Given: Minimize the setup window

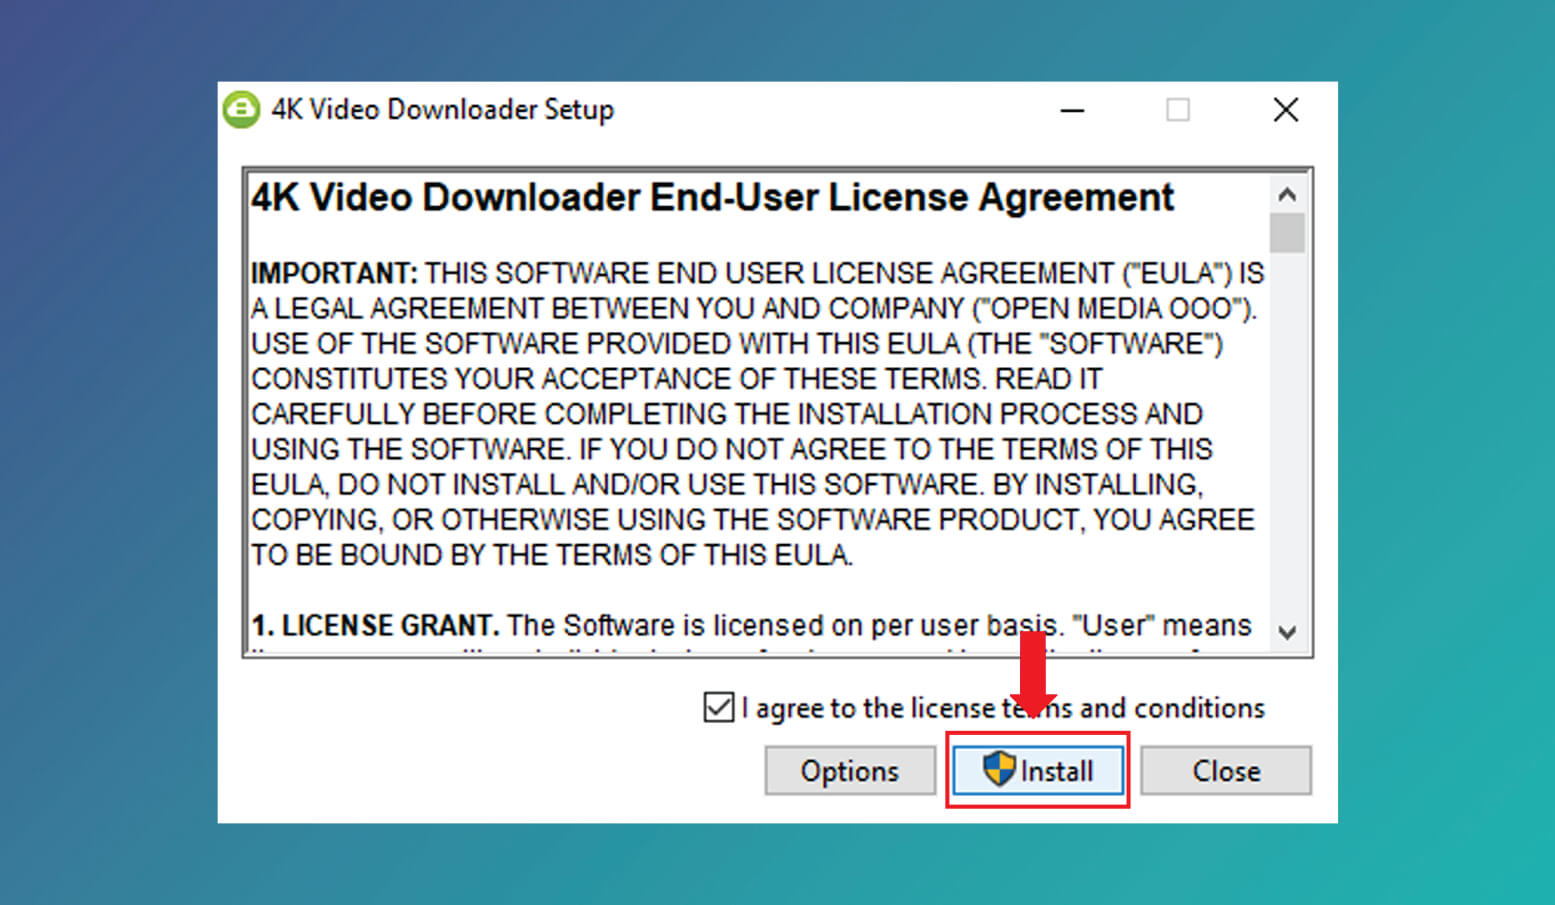Looking at the screenshot, I should 1072,110.
